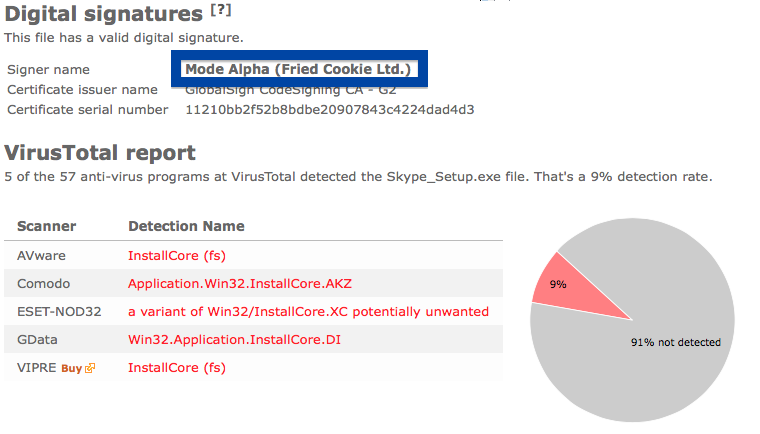
Task: Select the ESET-NOD32 scanner name
Action: point(59,312)
